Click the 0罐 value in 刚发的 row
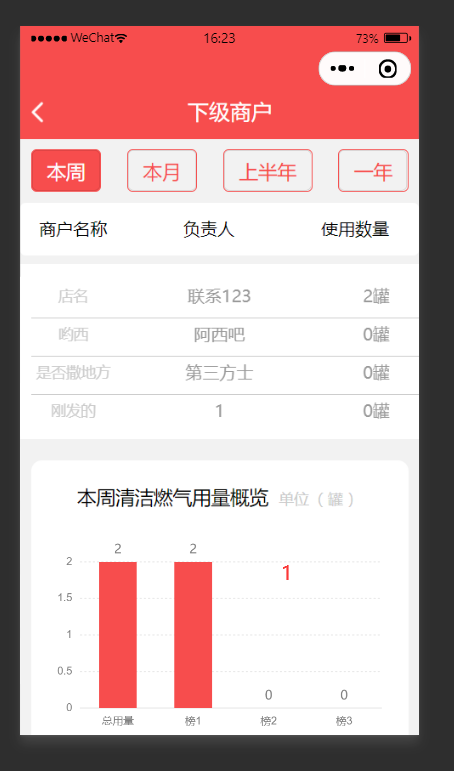454x771 pixels. [x=376, y=411]
